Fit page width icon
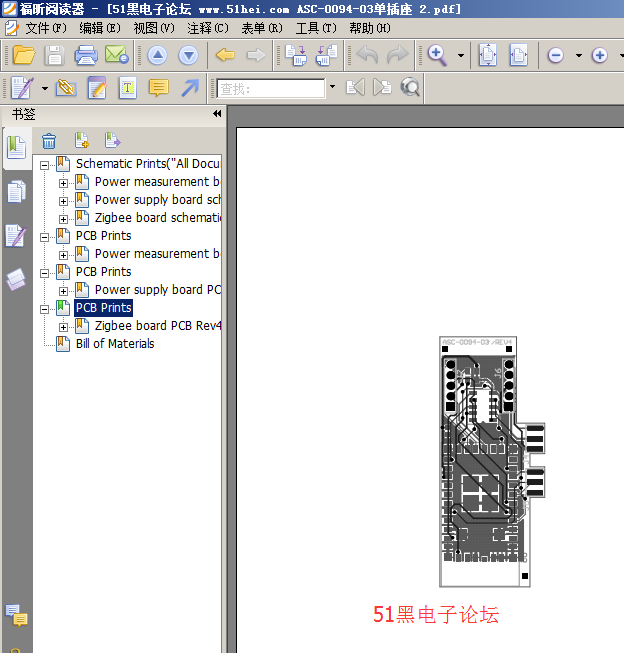624x653 pixels. [x=519, y=55]
